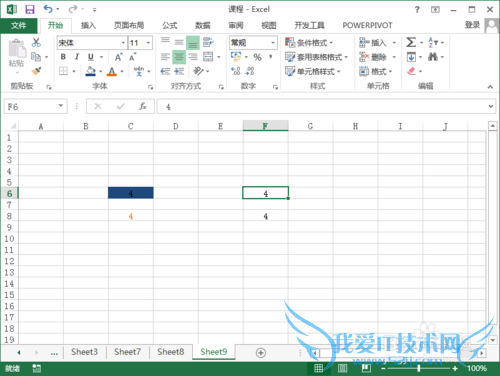Screen dimensions: 500x376
Task: Save the workbook with the floppy icon
Action: click(30, 9)
